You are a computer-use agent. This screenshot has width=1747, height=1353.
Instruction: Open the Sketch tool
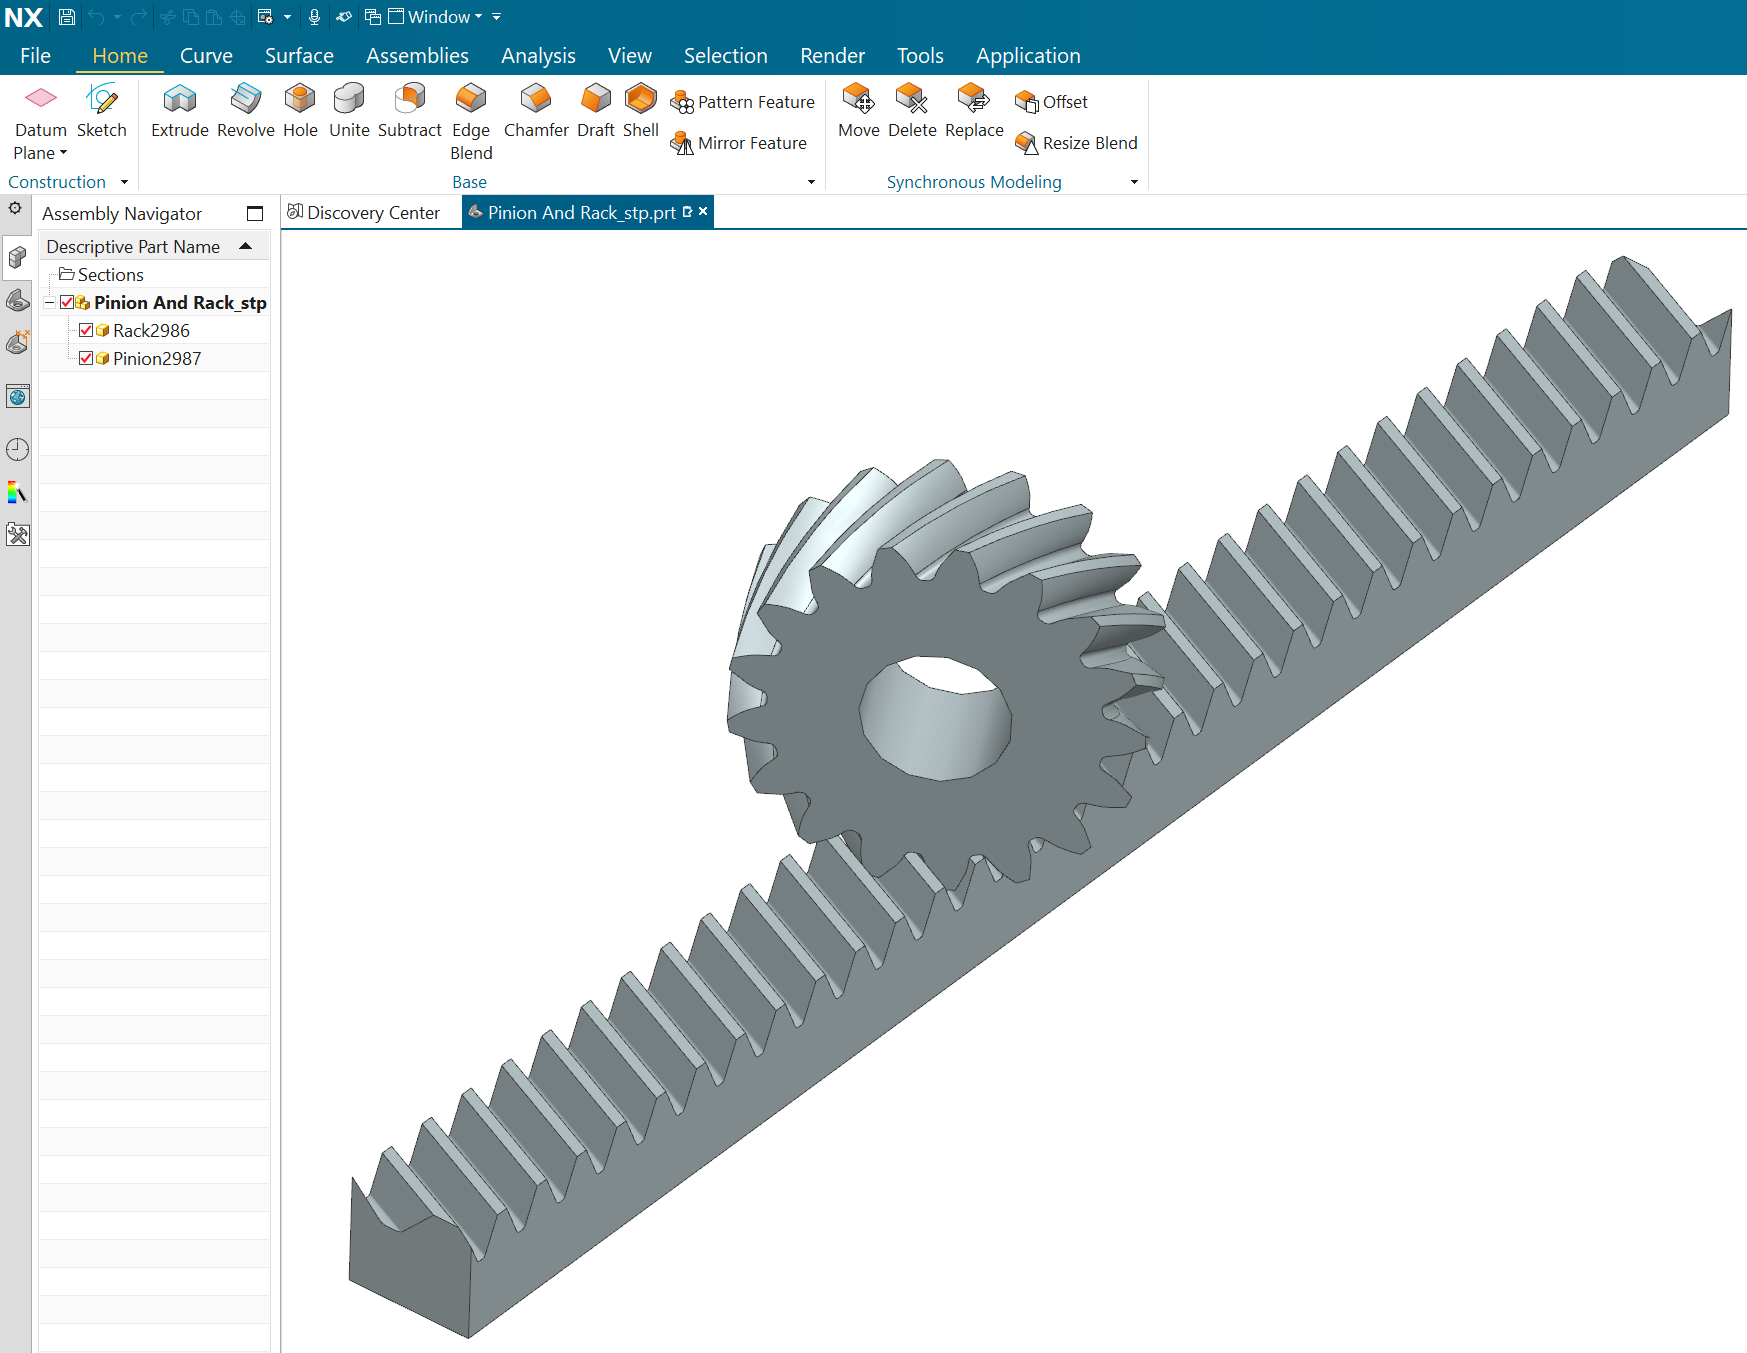[x=102, y=110]
